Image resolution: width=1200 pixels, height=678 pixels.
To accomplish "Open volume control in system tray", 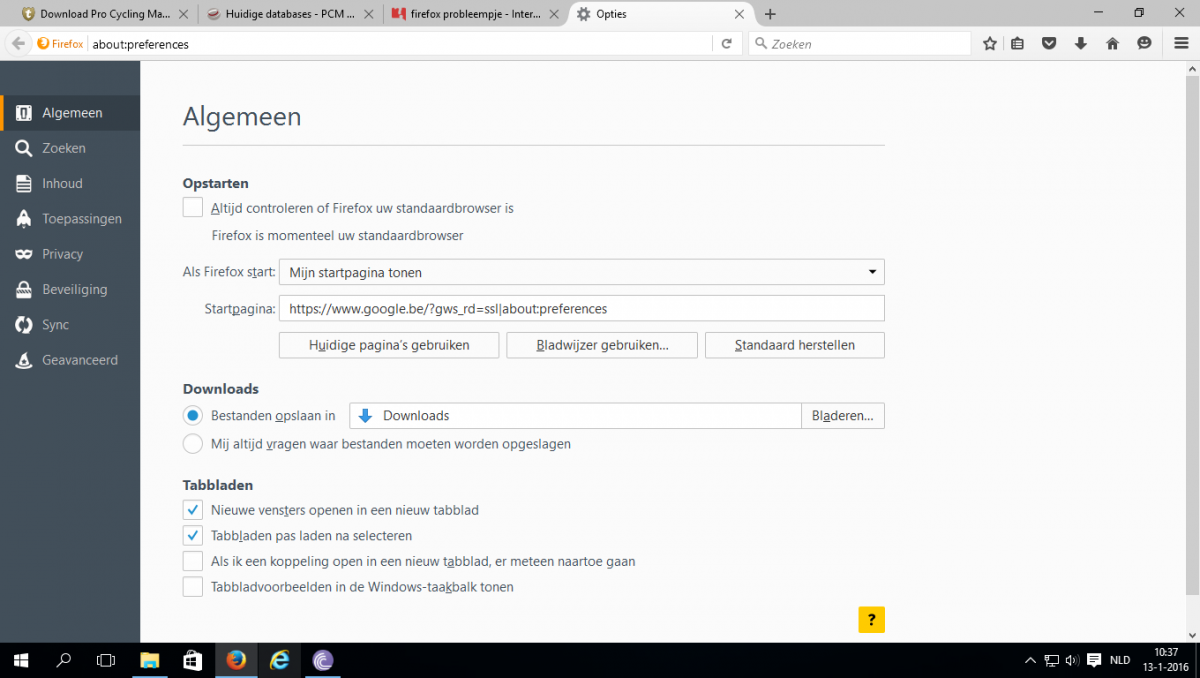I will point(1072,660).
